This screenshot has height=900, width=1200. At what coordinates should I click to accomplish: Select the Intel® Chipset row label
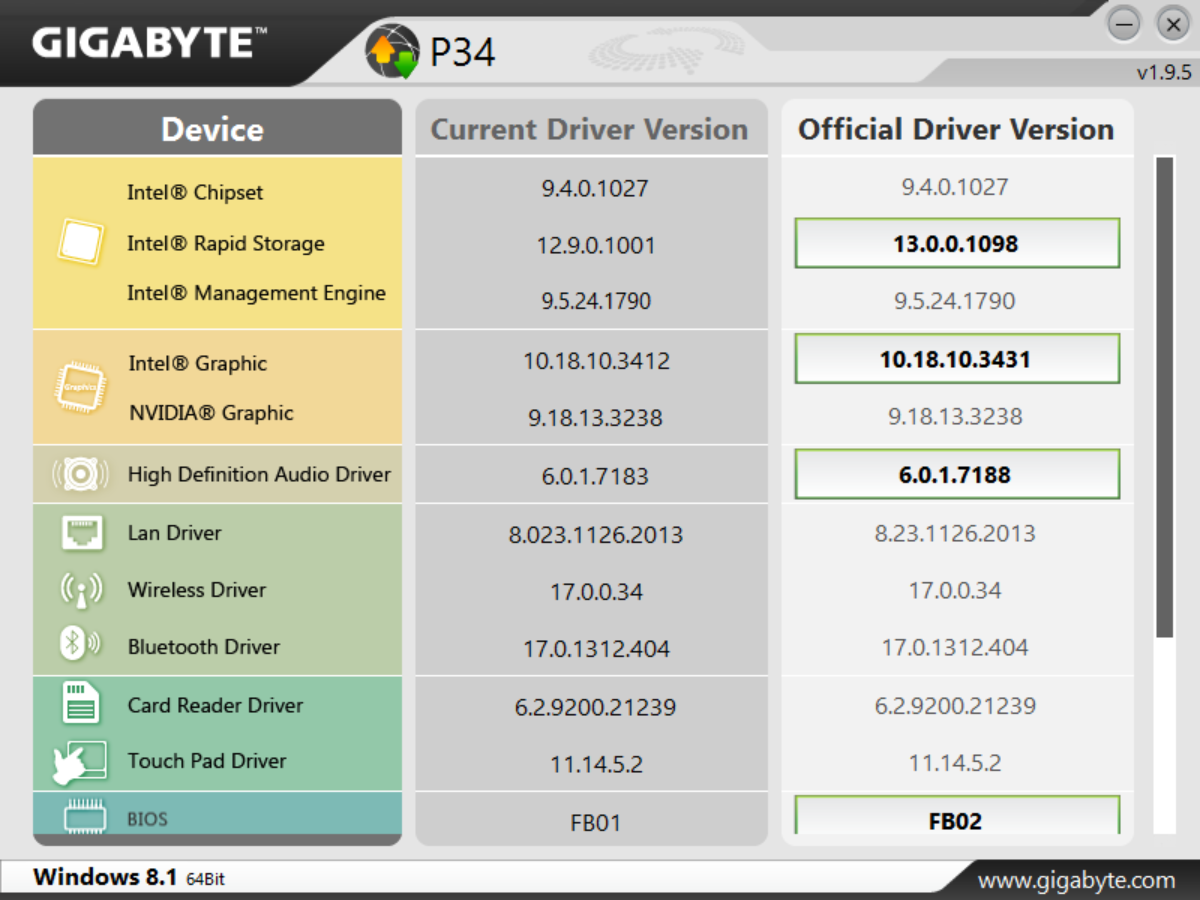point(195,192)
